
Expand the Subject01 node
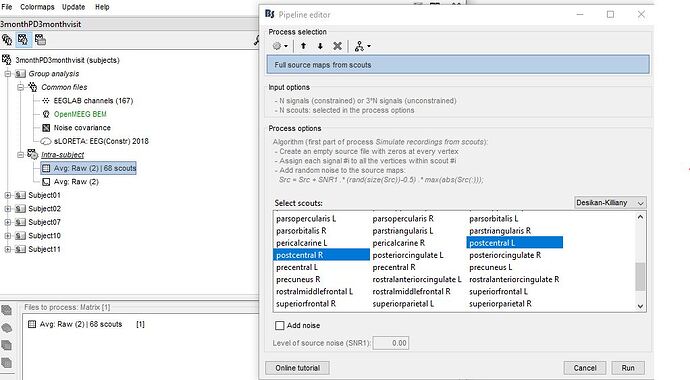[7, 195]
